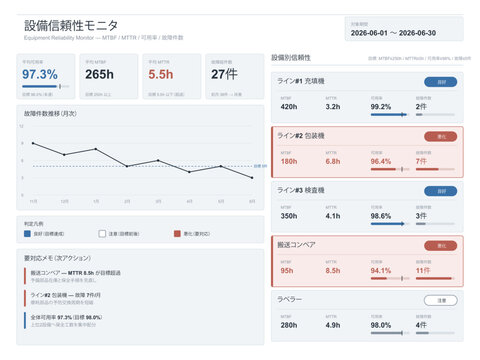Click the red 悪化 legend swatch

[x=177, y=234]
